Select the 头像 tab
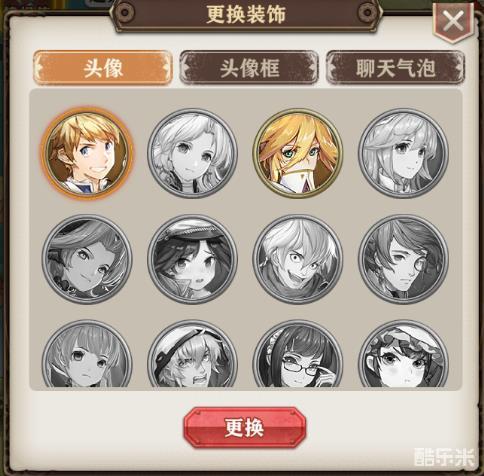Screen dimensions: 484x476 click(103, 68)
